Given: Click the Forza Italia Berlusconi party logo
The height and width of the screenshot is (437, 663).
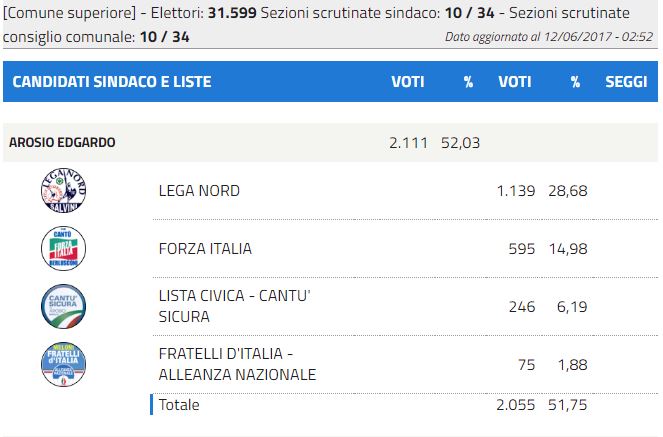Looking at the screenshot, I should pyautogui.click(x=63, y=249).
